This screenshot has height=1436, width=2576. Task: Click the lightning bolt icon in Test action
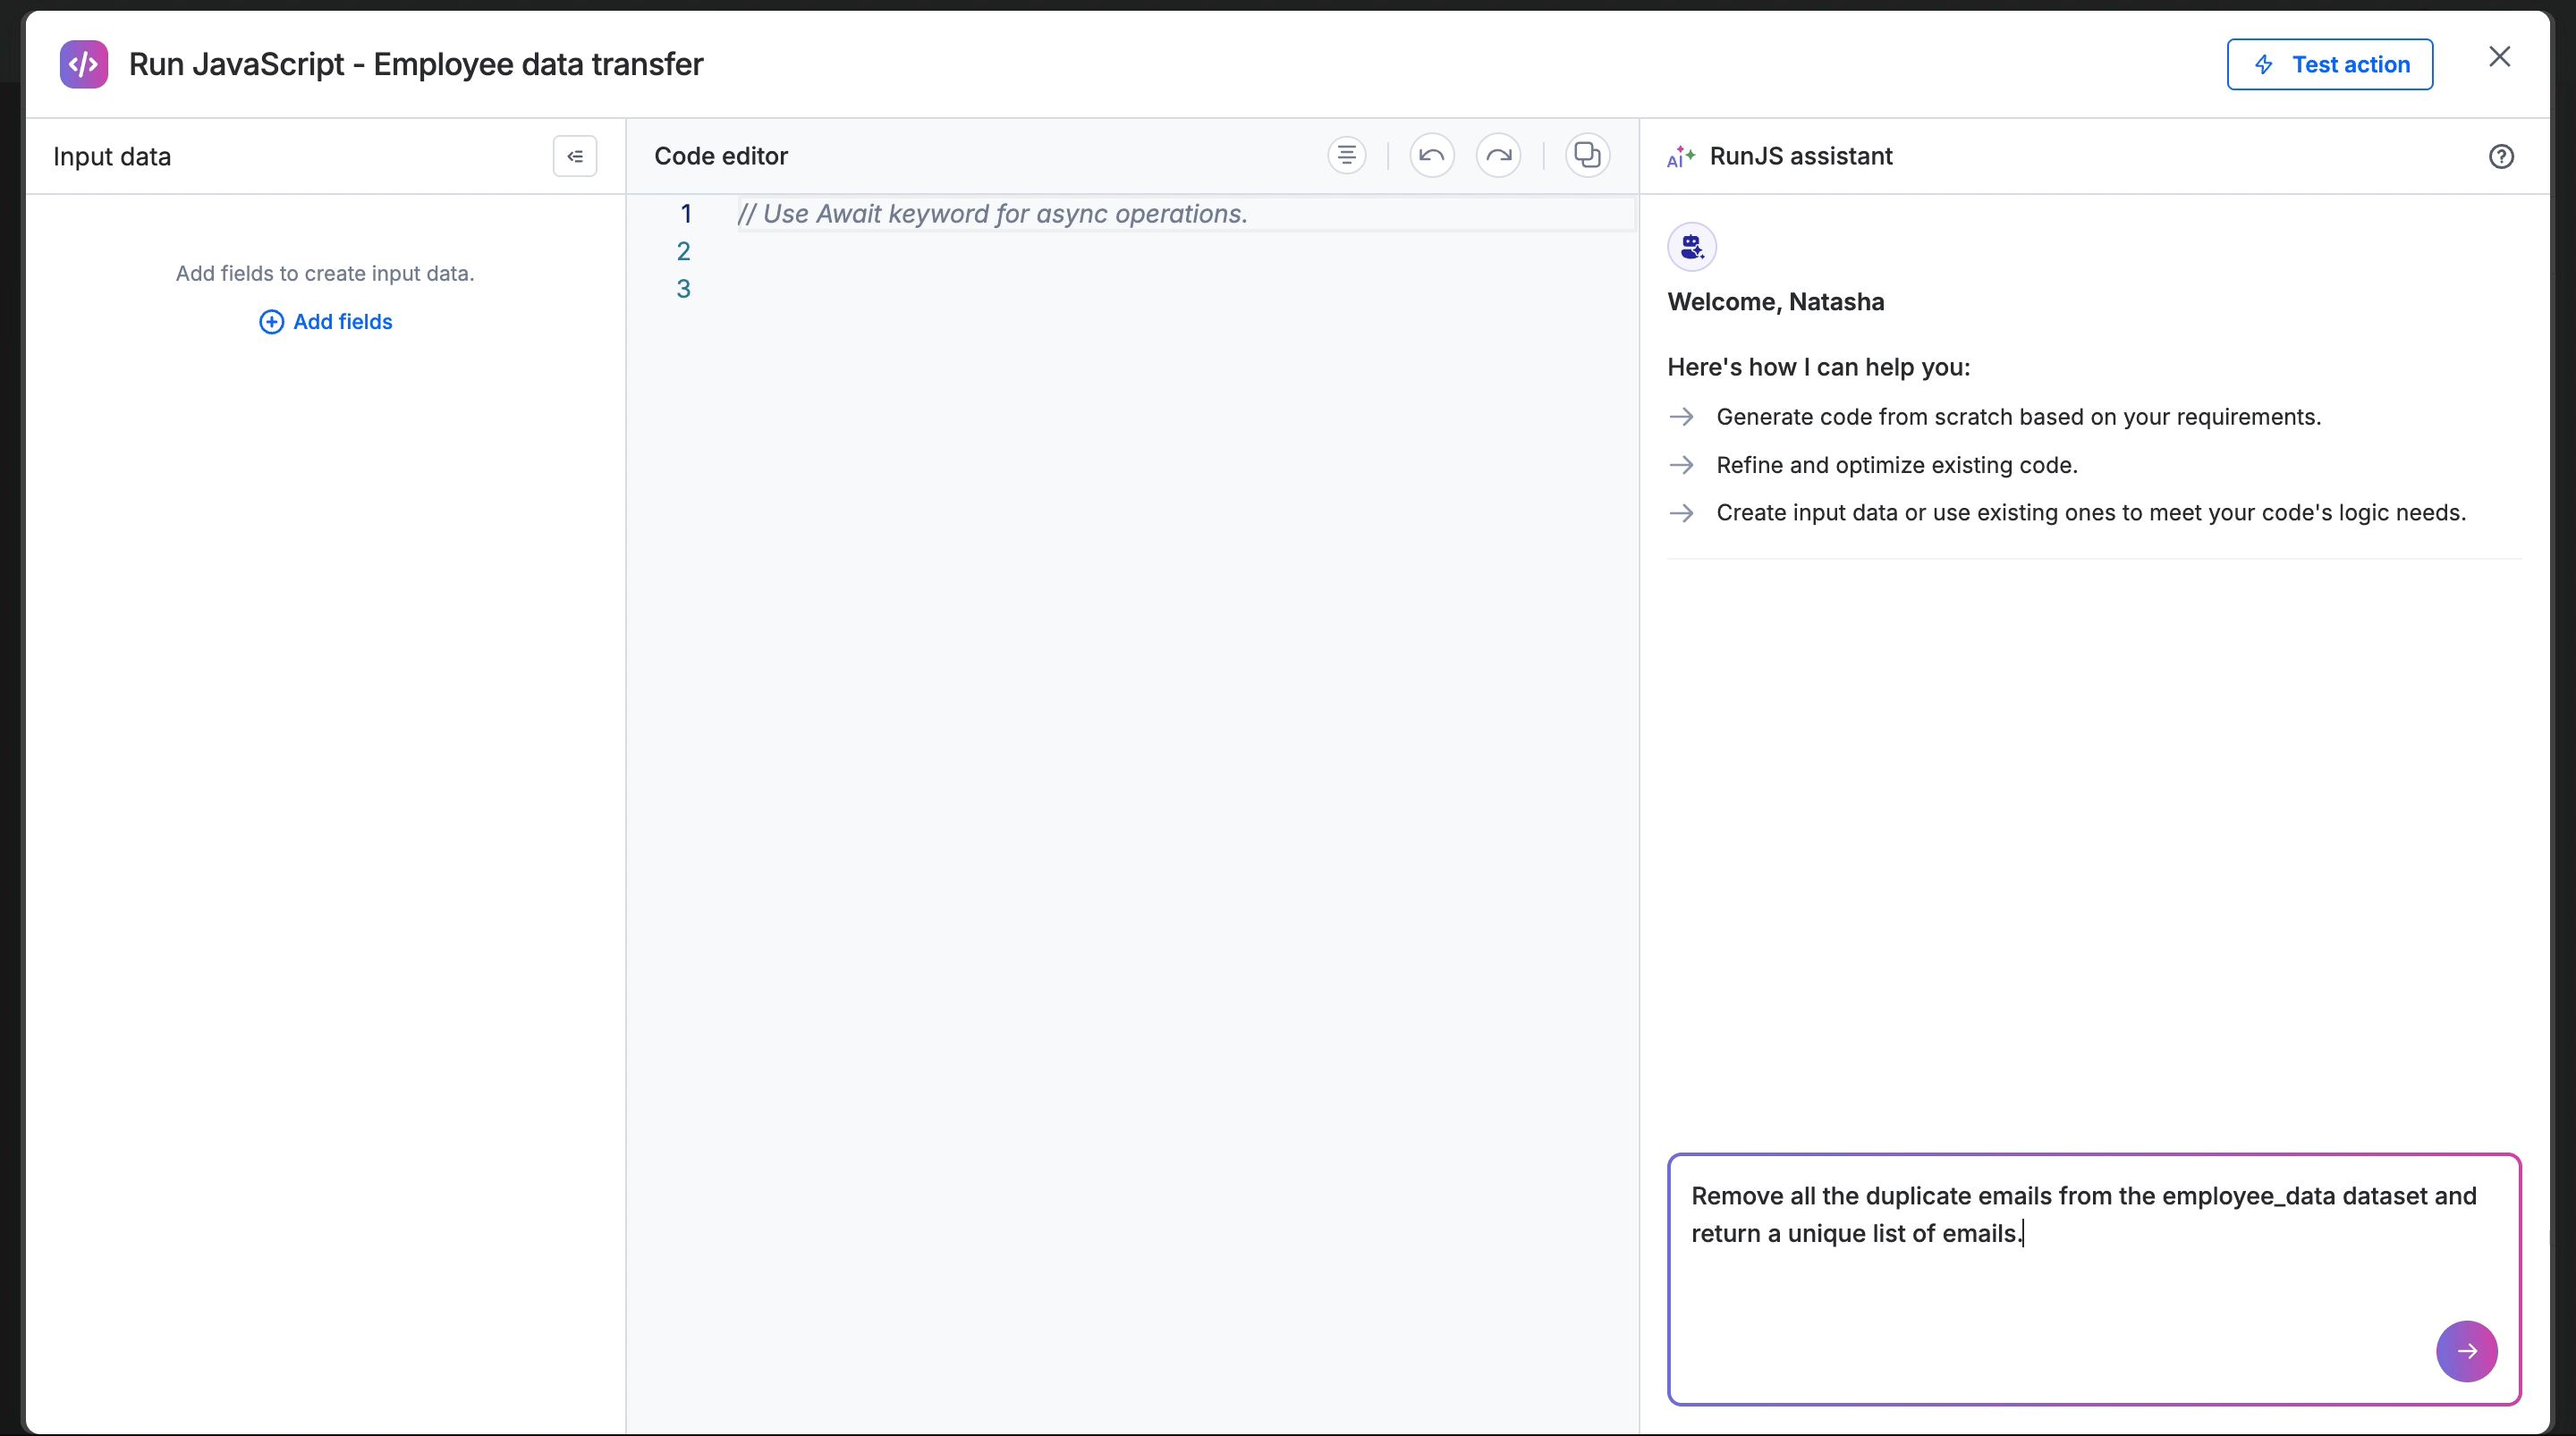click(2264, 65)
